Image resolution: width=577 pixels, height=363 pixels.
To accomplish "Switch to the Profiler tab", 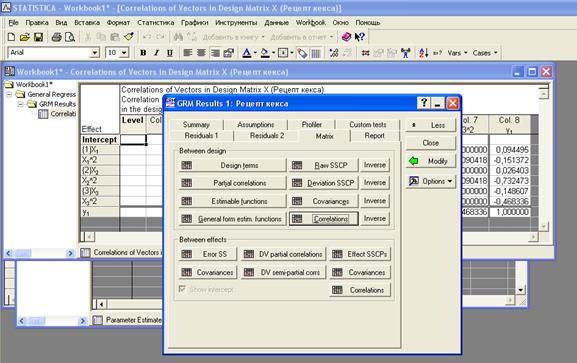I will 312,125.
